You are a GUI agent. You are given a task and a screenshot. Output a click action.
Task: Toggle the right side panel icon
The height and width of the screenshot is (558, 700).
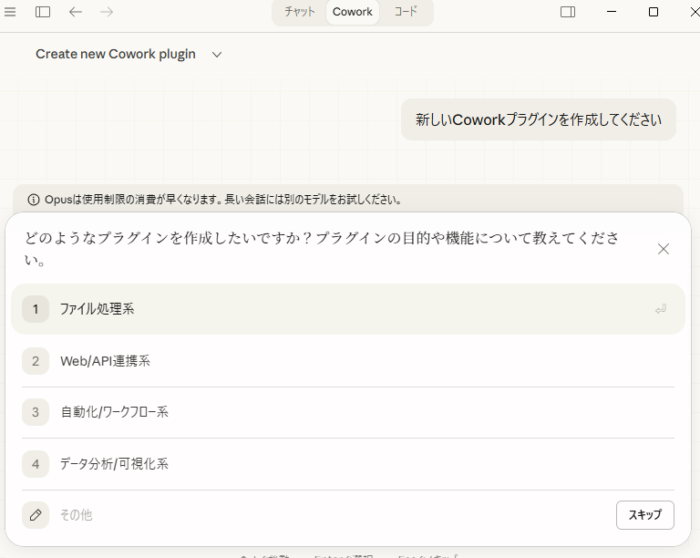567,12
